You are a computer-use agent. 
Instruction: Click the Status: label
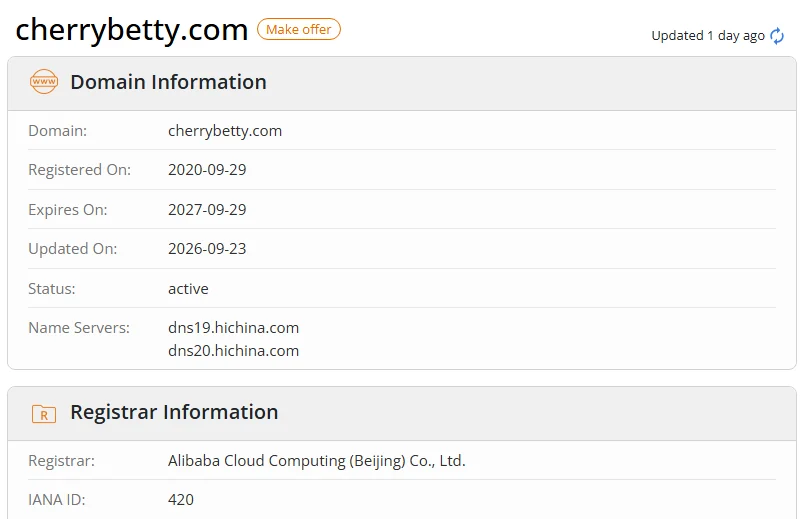click(x=52, y=289)
